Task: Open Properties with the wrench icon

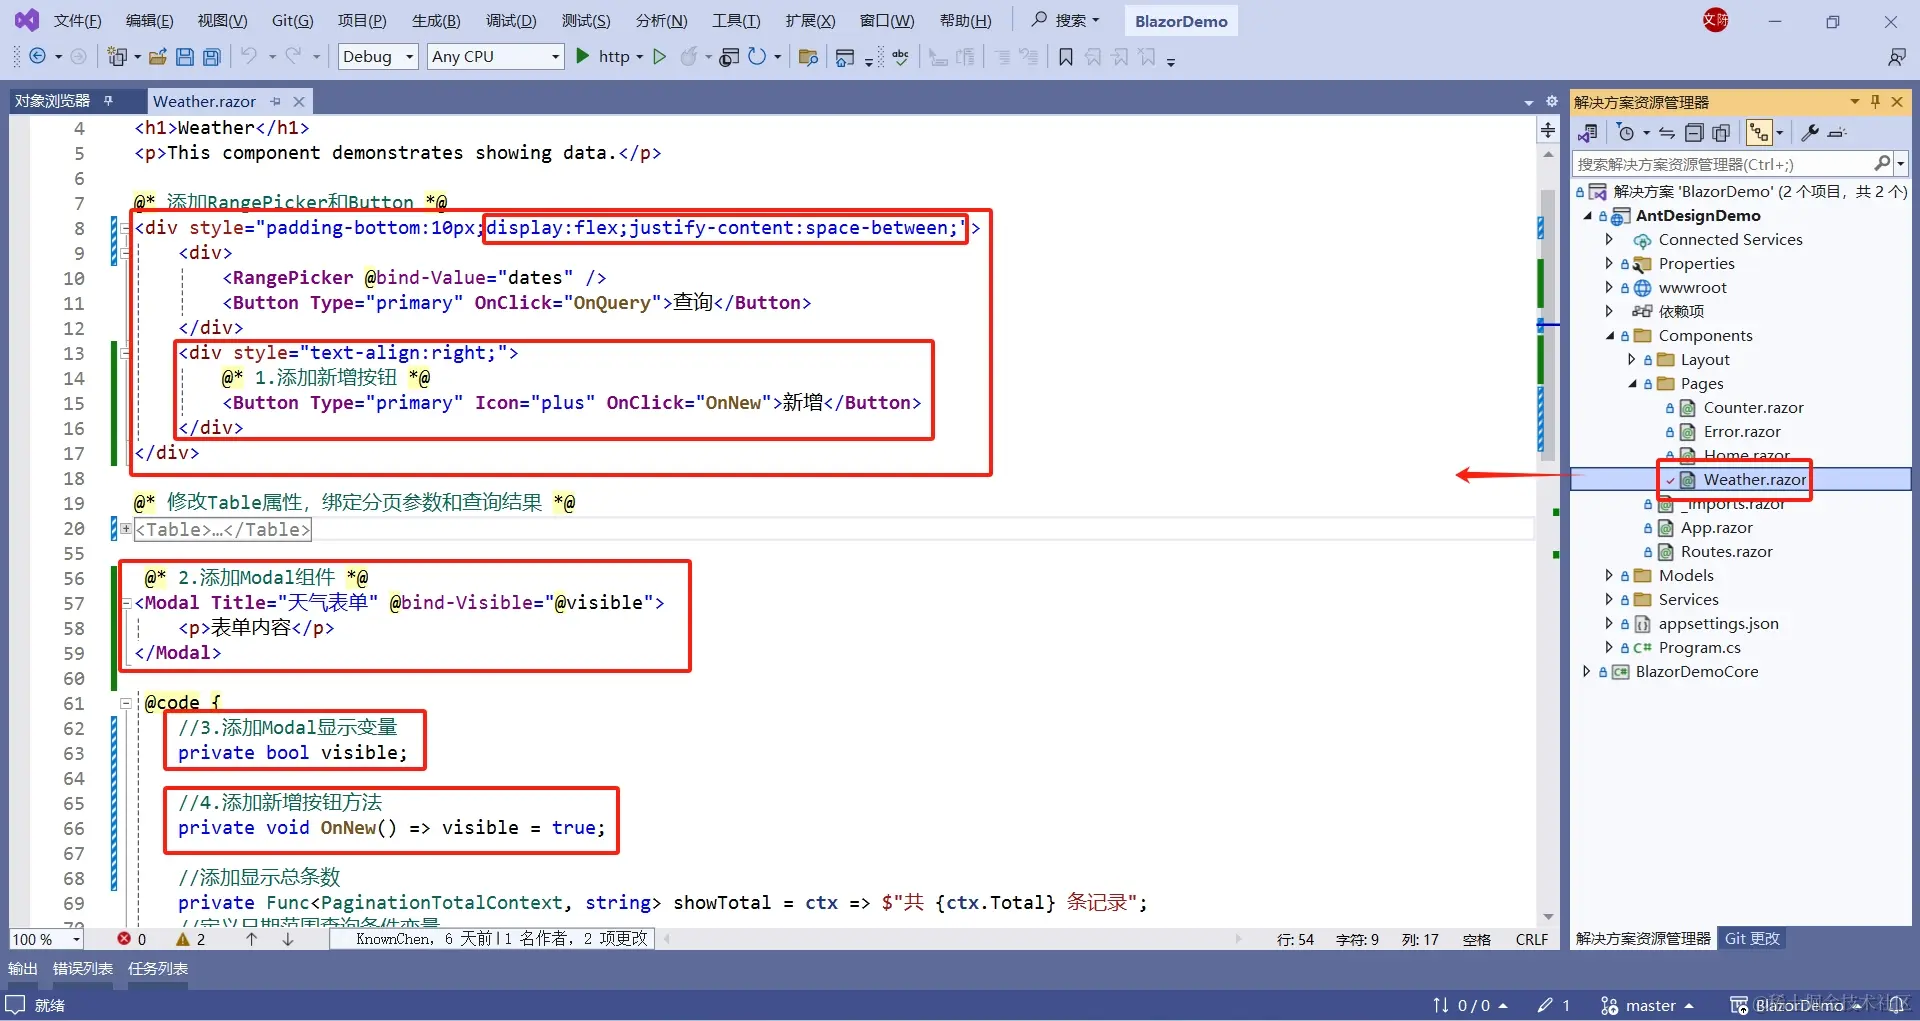Action: coord(1810,133)
